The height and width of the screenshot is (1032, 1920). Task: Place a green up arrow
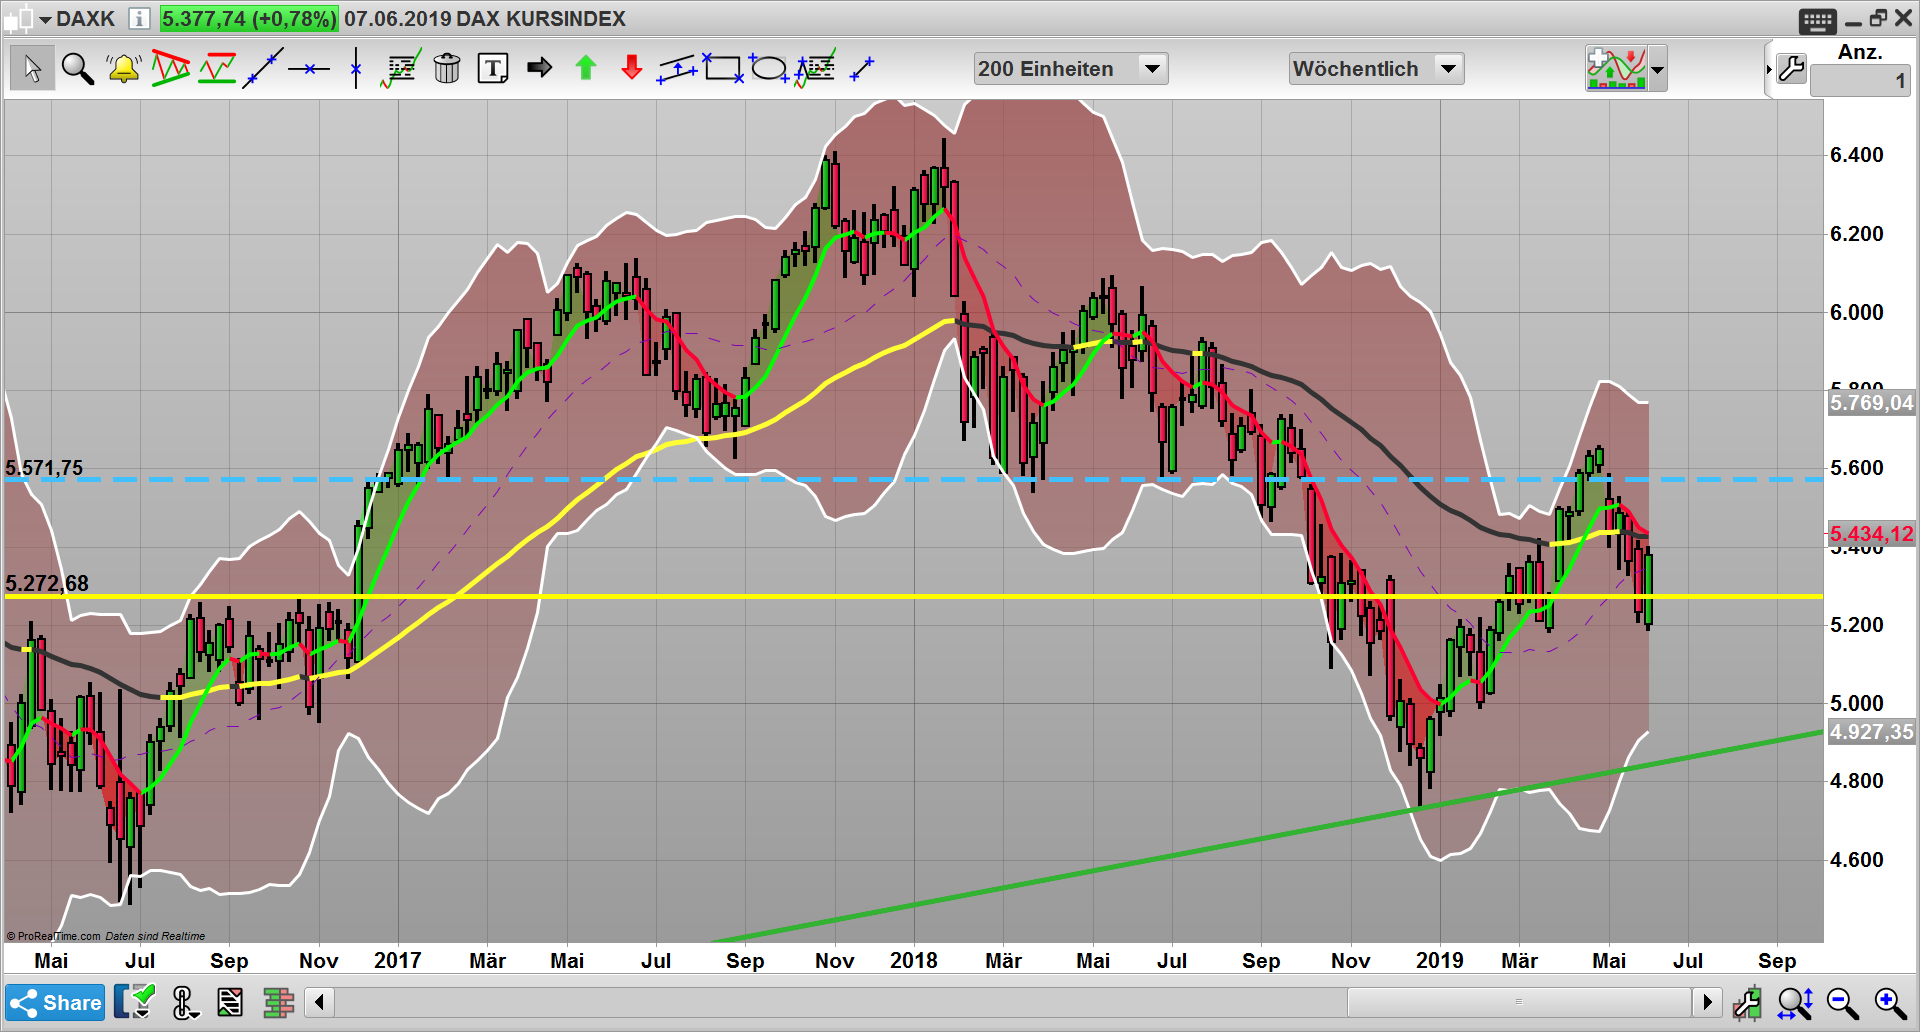tap(586, 68)
